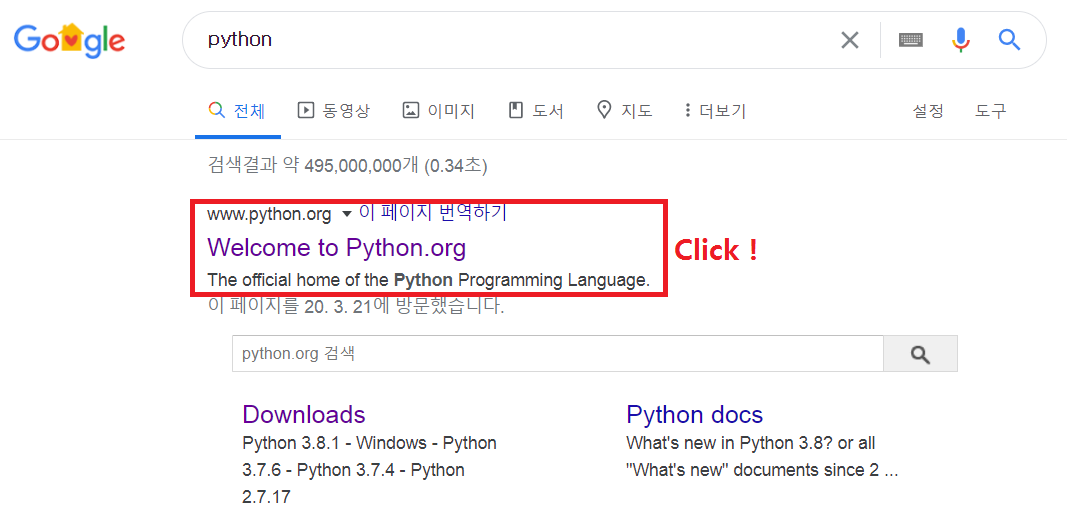Open 도구 options
Screen dimensions: 1067x517
(990, 111)
